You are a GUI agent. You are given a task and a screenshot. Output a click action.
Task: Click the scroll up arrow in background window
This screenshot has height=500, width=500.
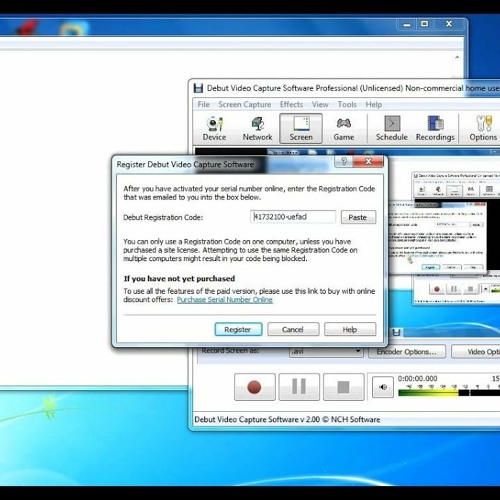click(x=457, y=57)
